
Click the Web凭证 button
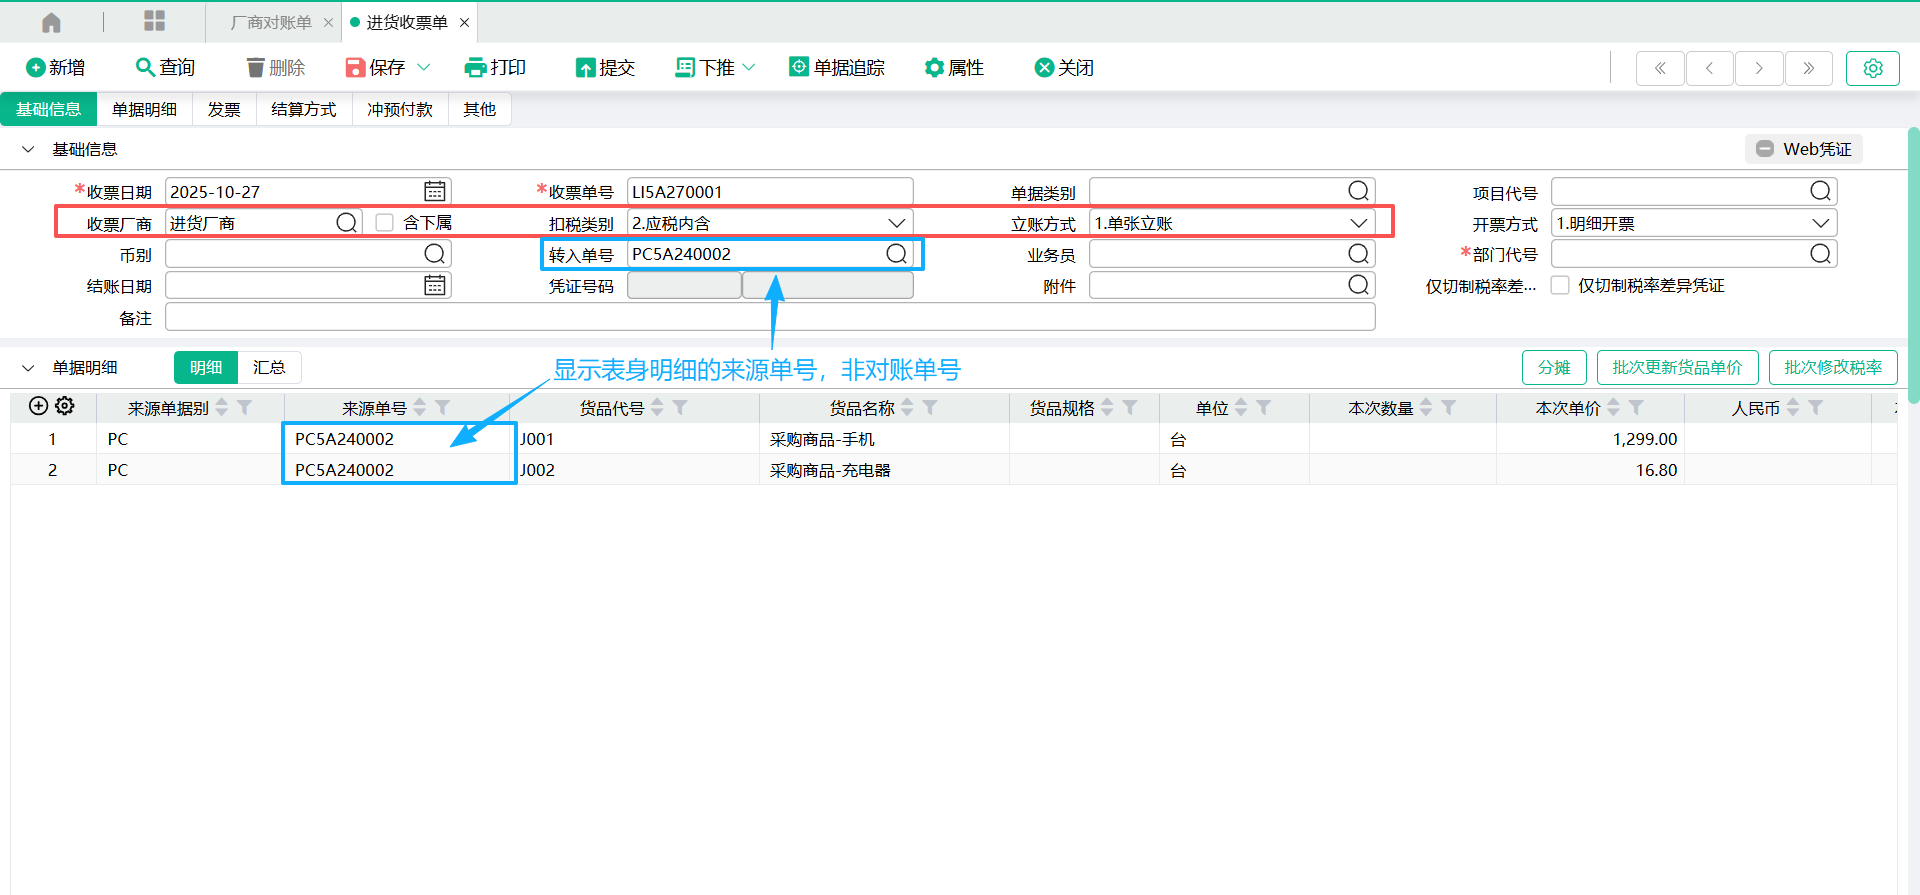point(1804,149)
